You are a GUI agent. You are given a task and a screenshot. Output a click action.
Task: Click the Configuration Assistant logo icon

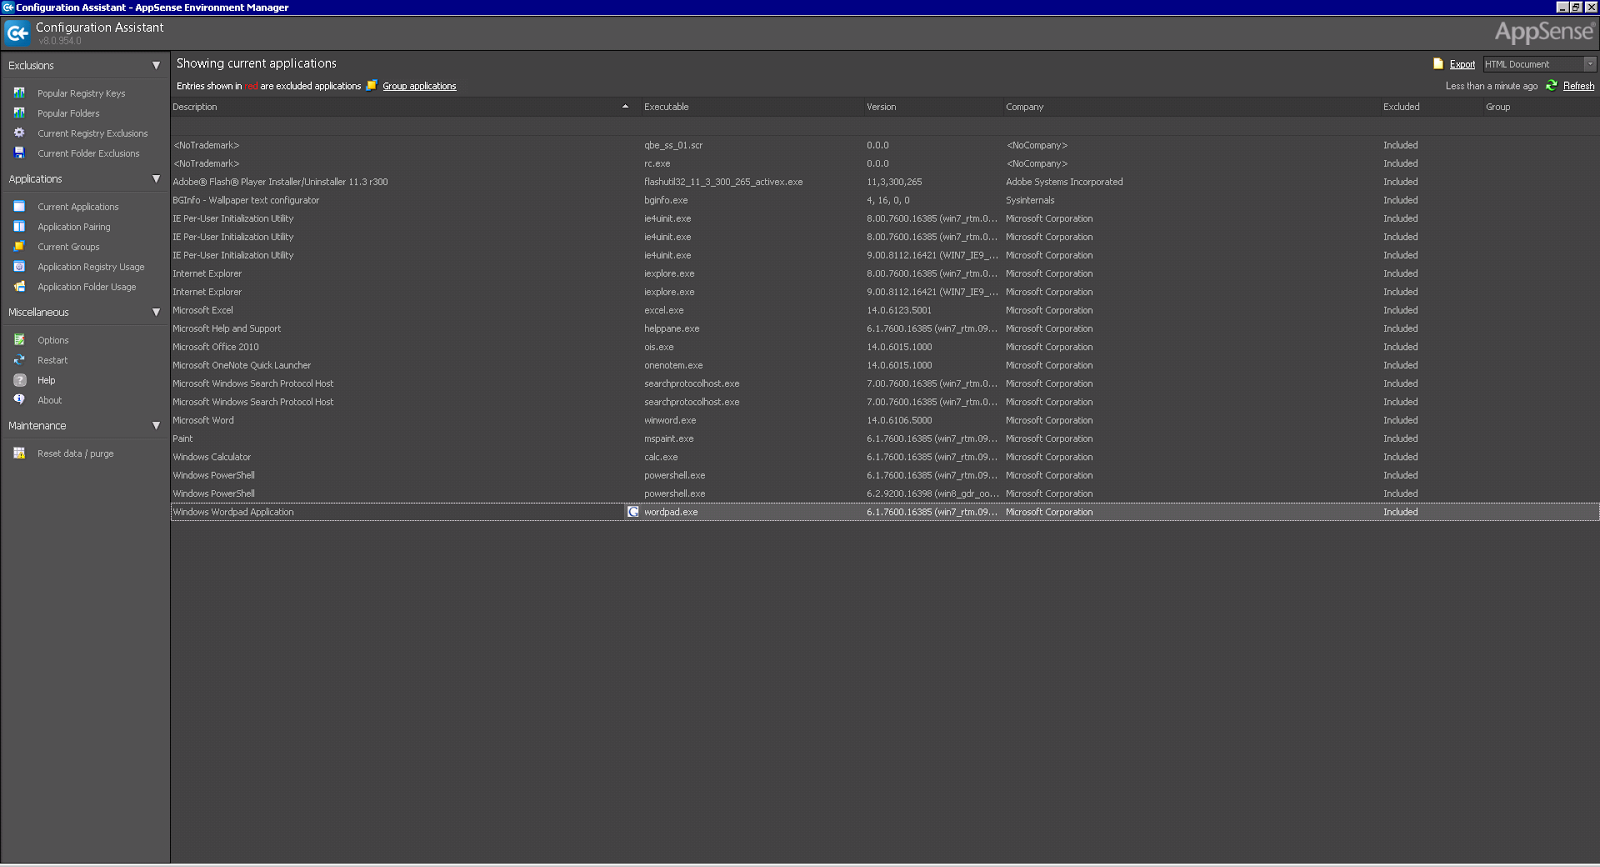click(17, 33)
